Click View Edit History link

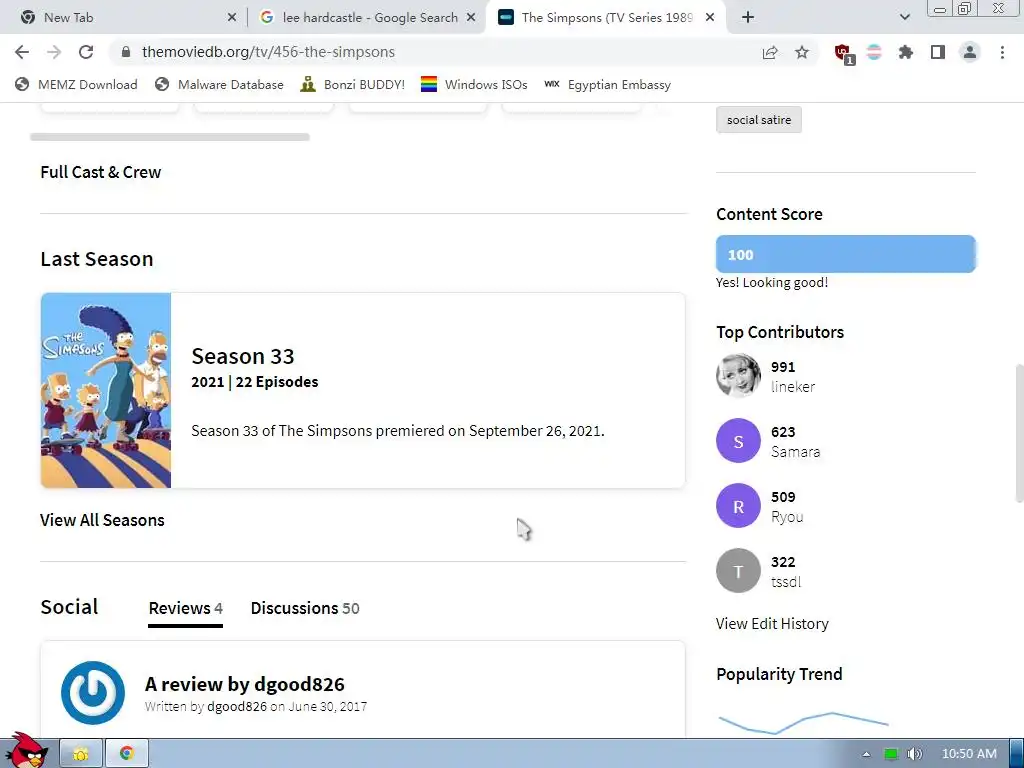pyautogui.click(x=773, y=624)
